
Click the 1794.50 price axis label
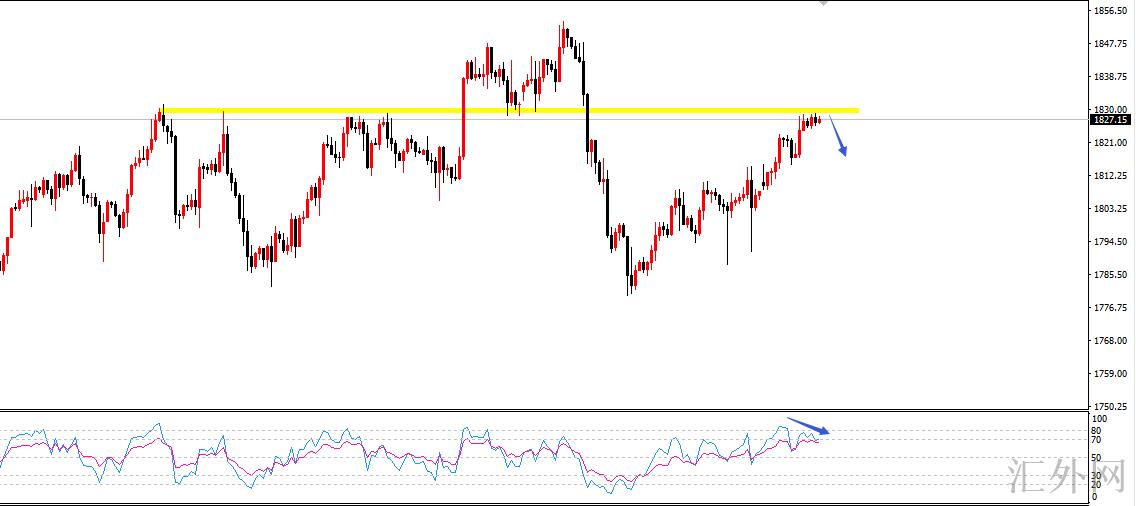point(1111,241)
